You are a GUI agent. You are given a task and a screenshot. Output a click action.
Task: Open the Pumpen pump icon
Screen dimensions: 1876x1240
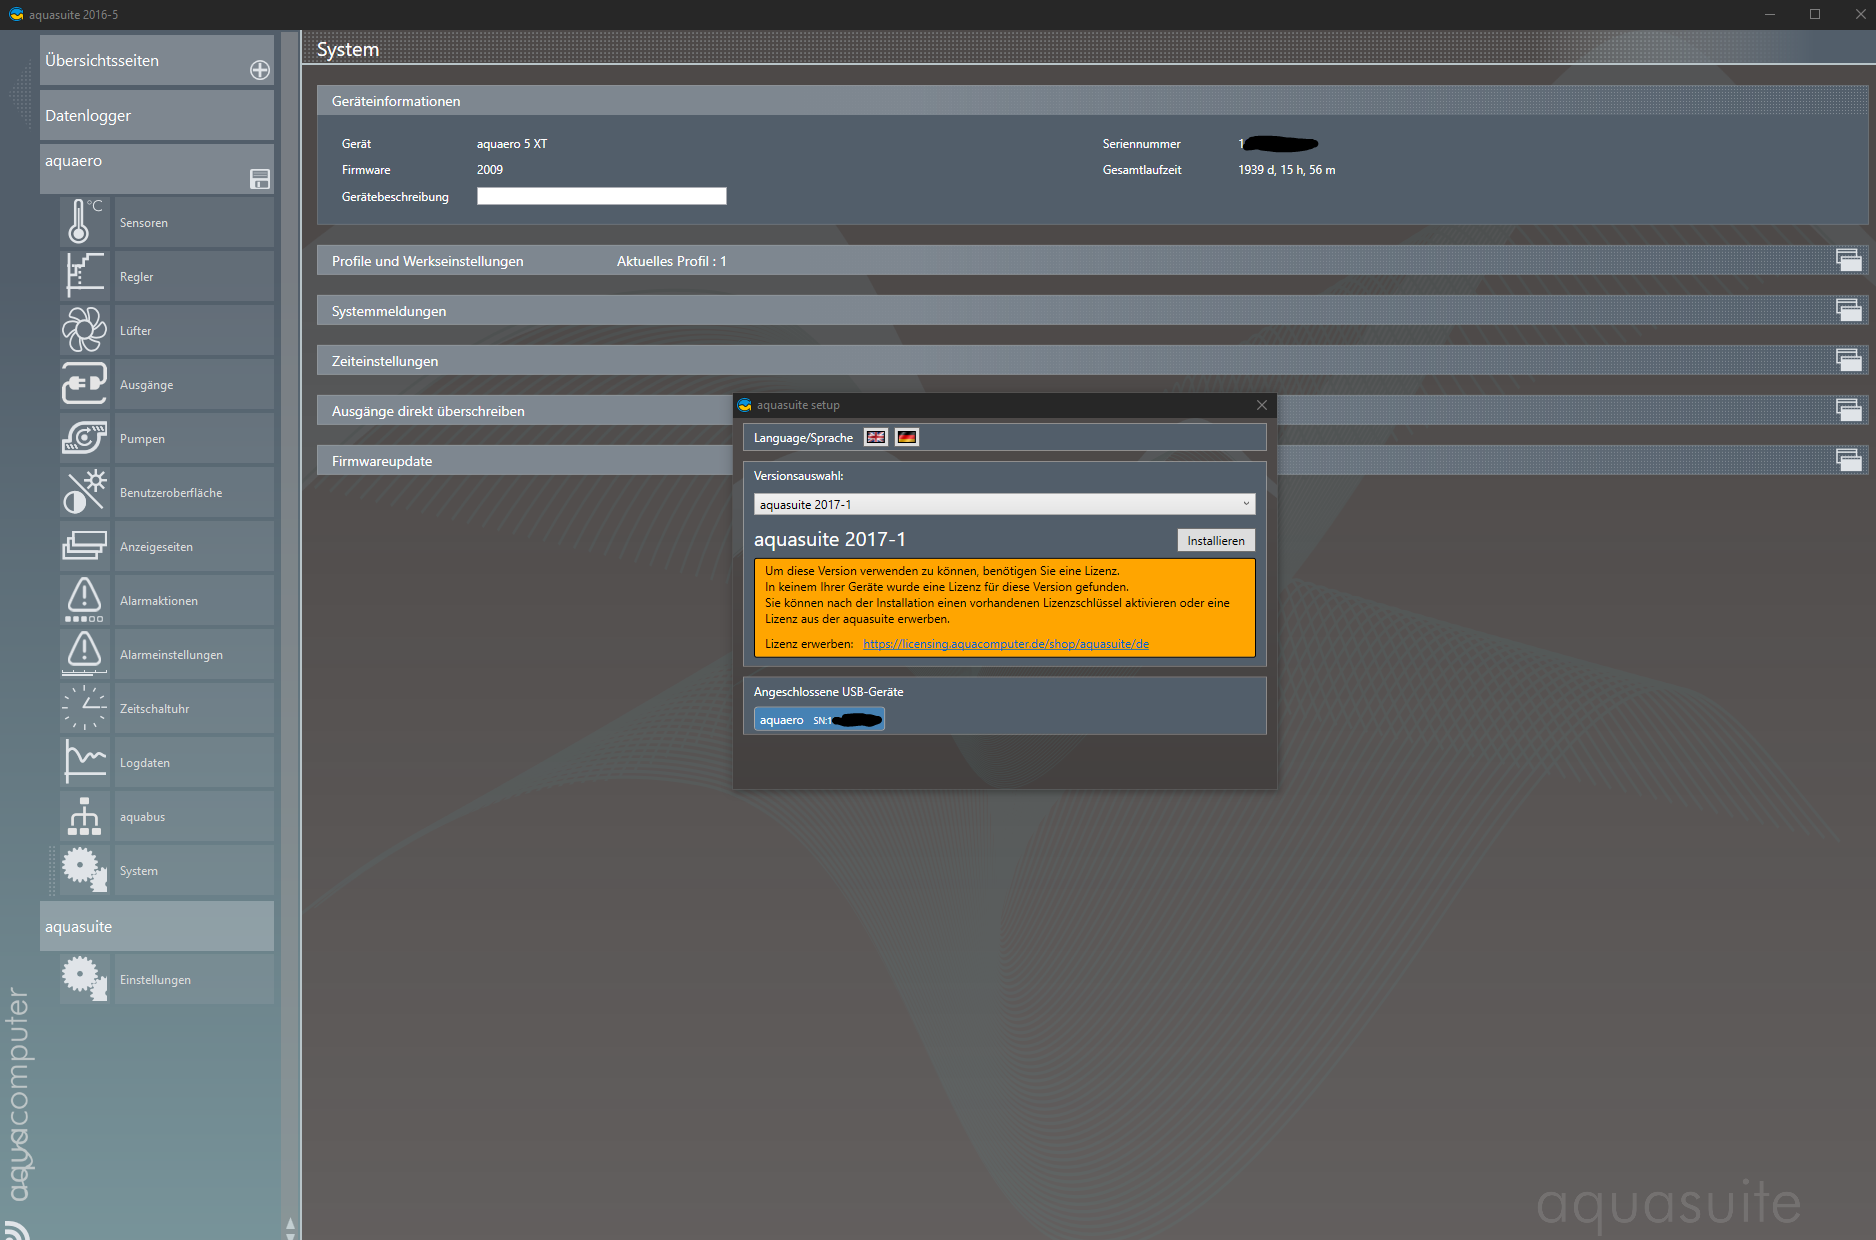tap(84, 438)
